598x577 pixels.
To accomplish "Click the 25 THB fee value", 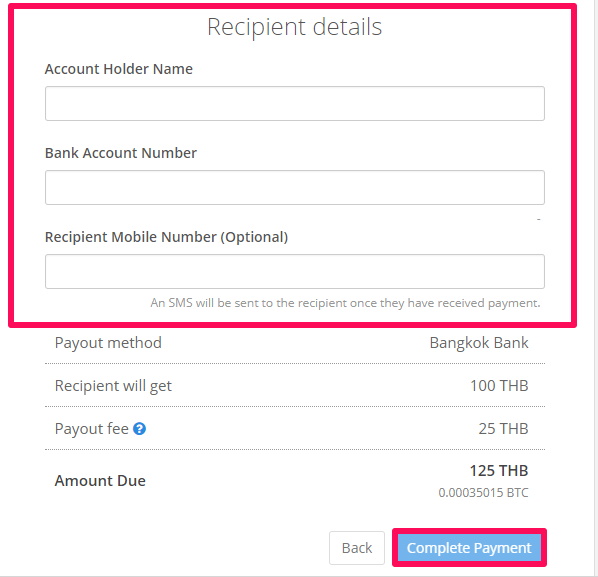I will 503,429.
